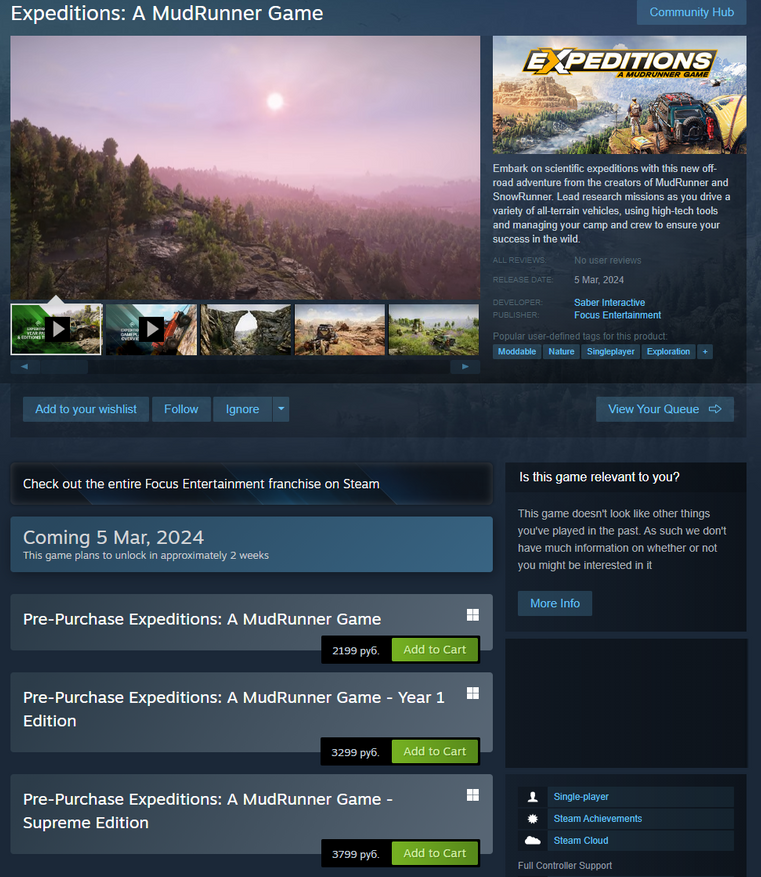Open the Steam Achievements feature link
The image size is (761, 877).
point(598,819)
